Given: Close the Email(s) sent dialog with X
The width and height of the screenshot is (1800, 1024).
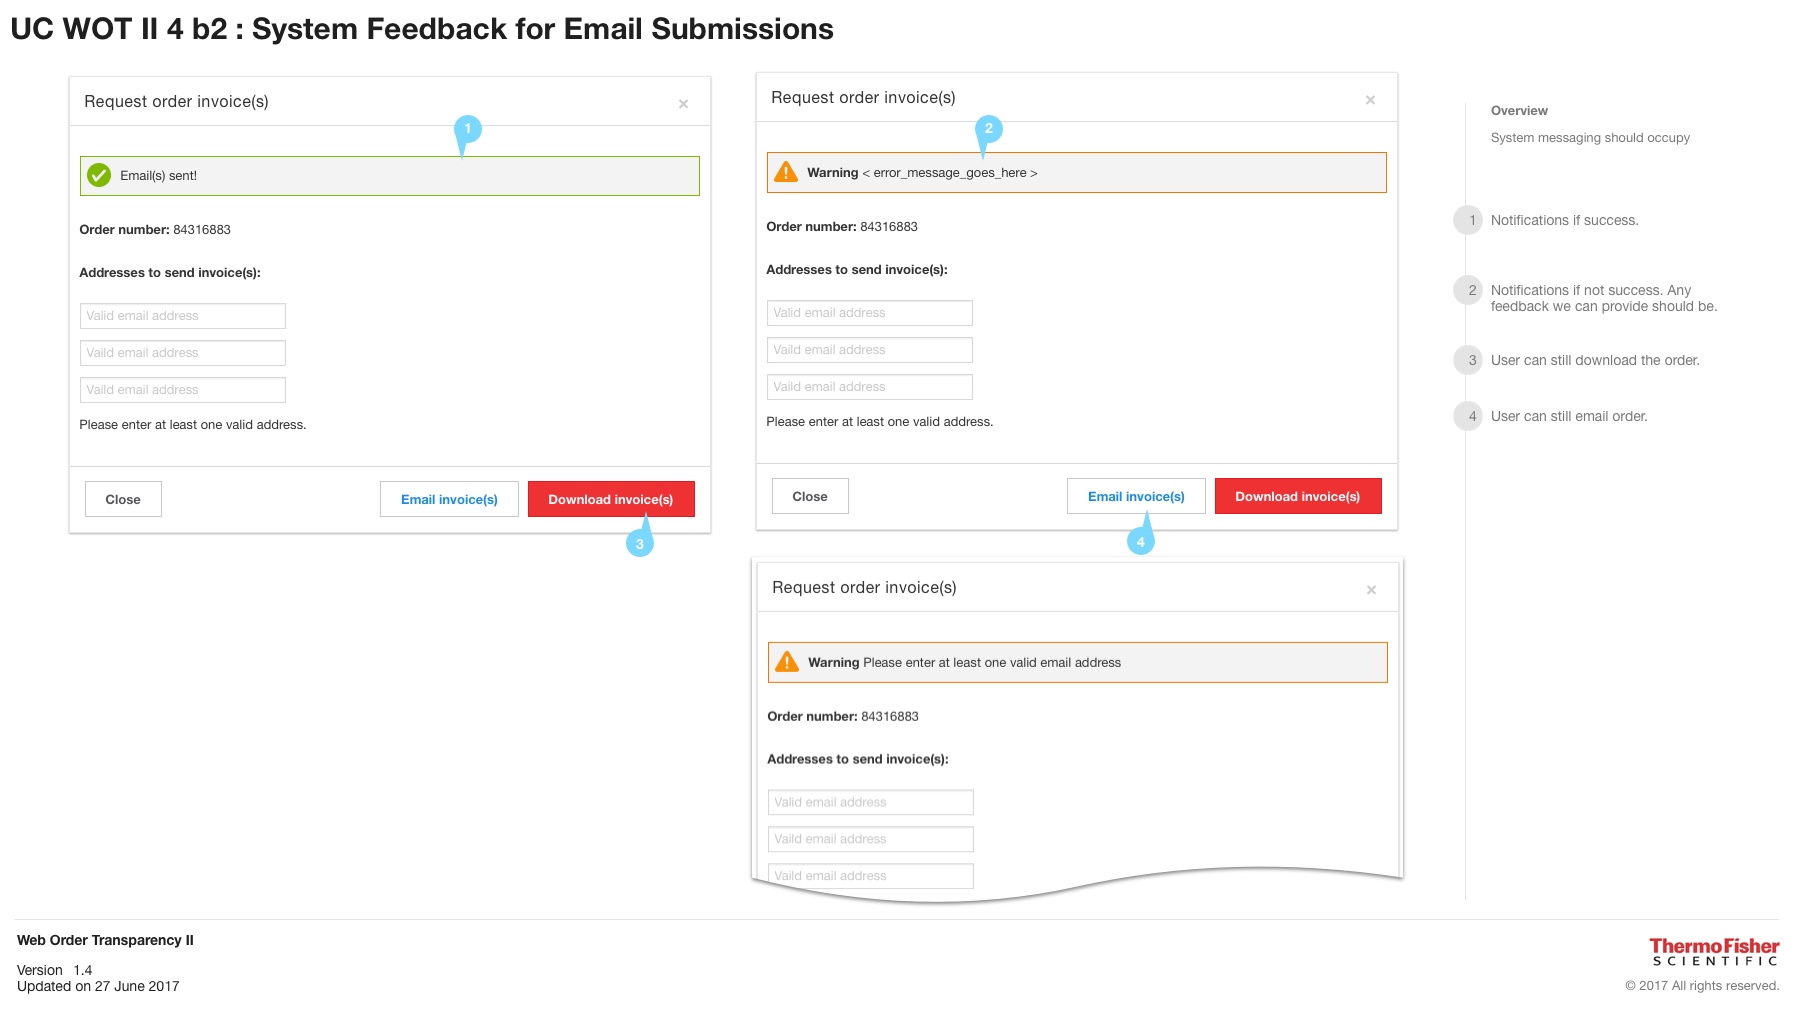Looking at the screenshot, I should pos(683,104).
